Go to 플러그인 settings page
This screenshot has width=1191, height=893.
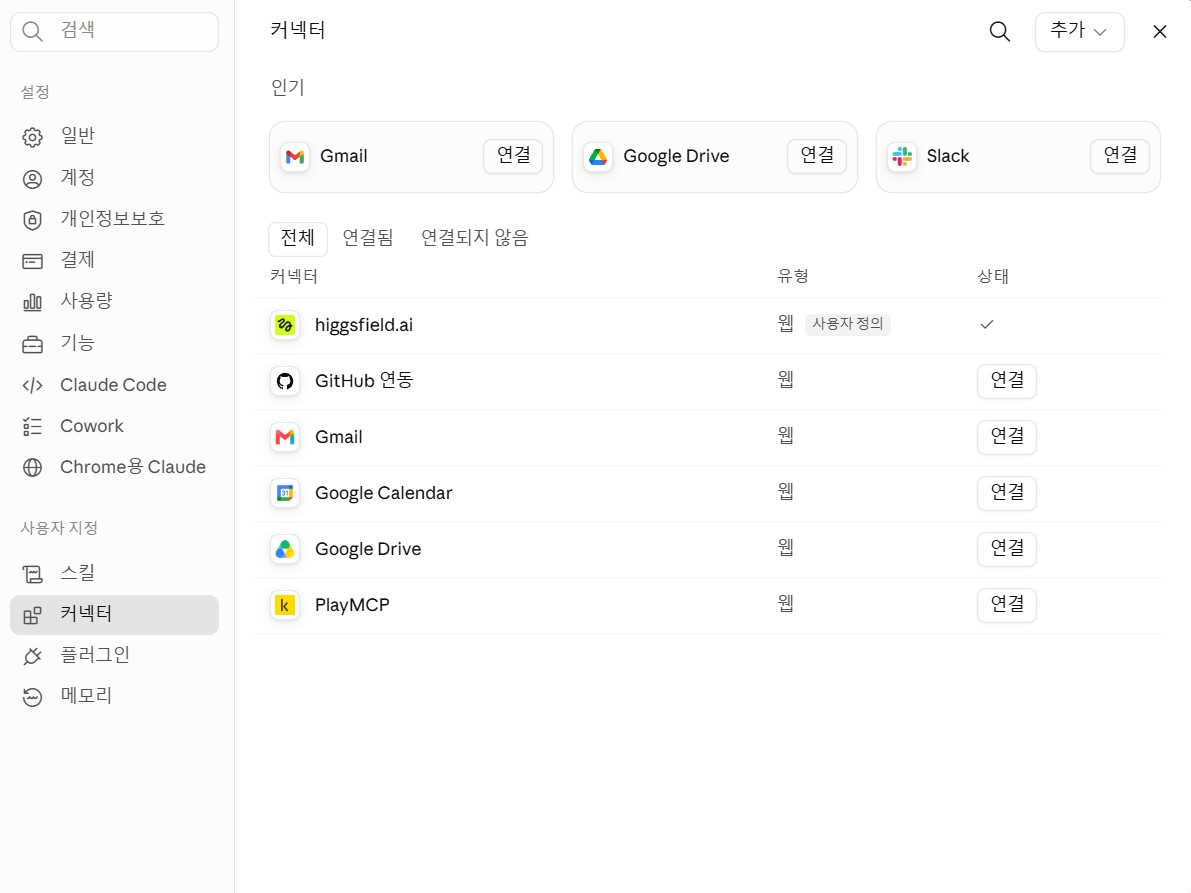coord(115,655)
